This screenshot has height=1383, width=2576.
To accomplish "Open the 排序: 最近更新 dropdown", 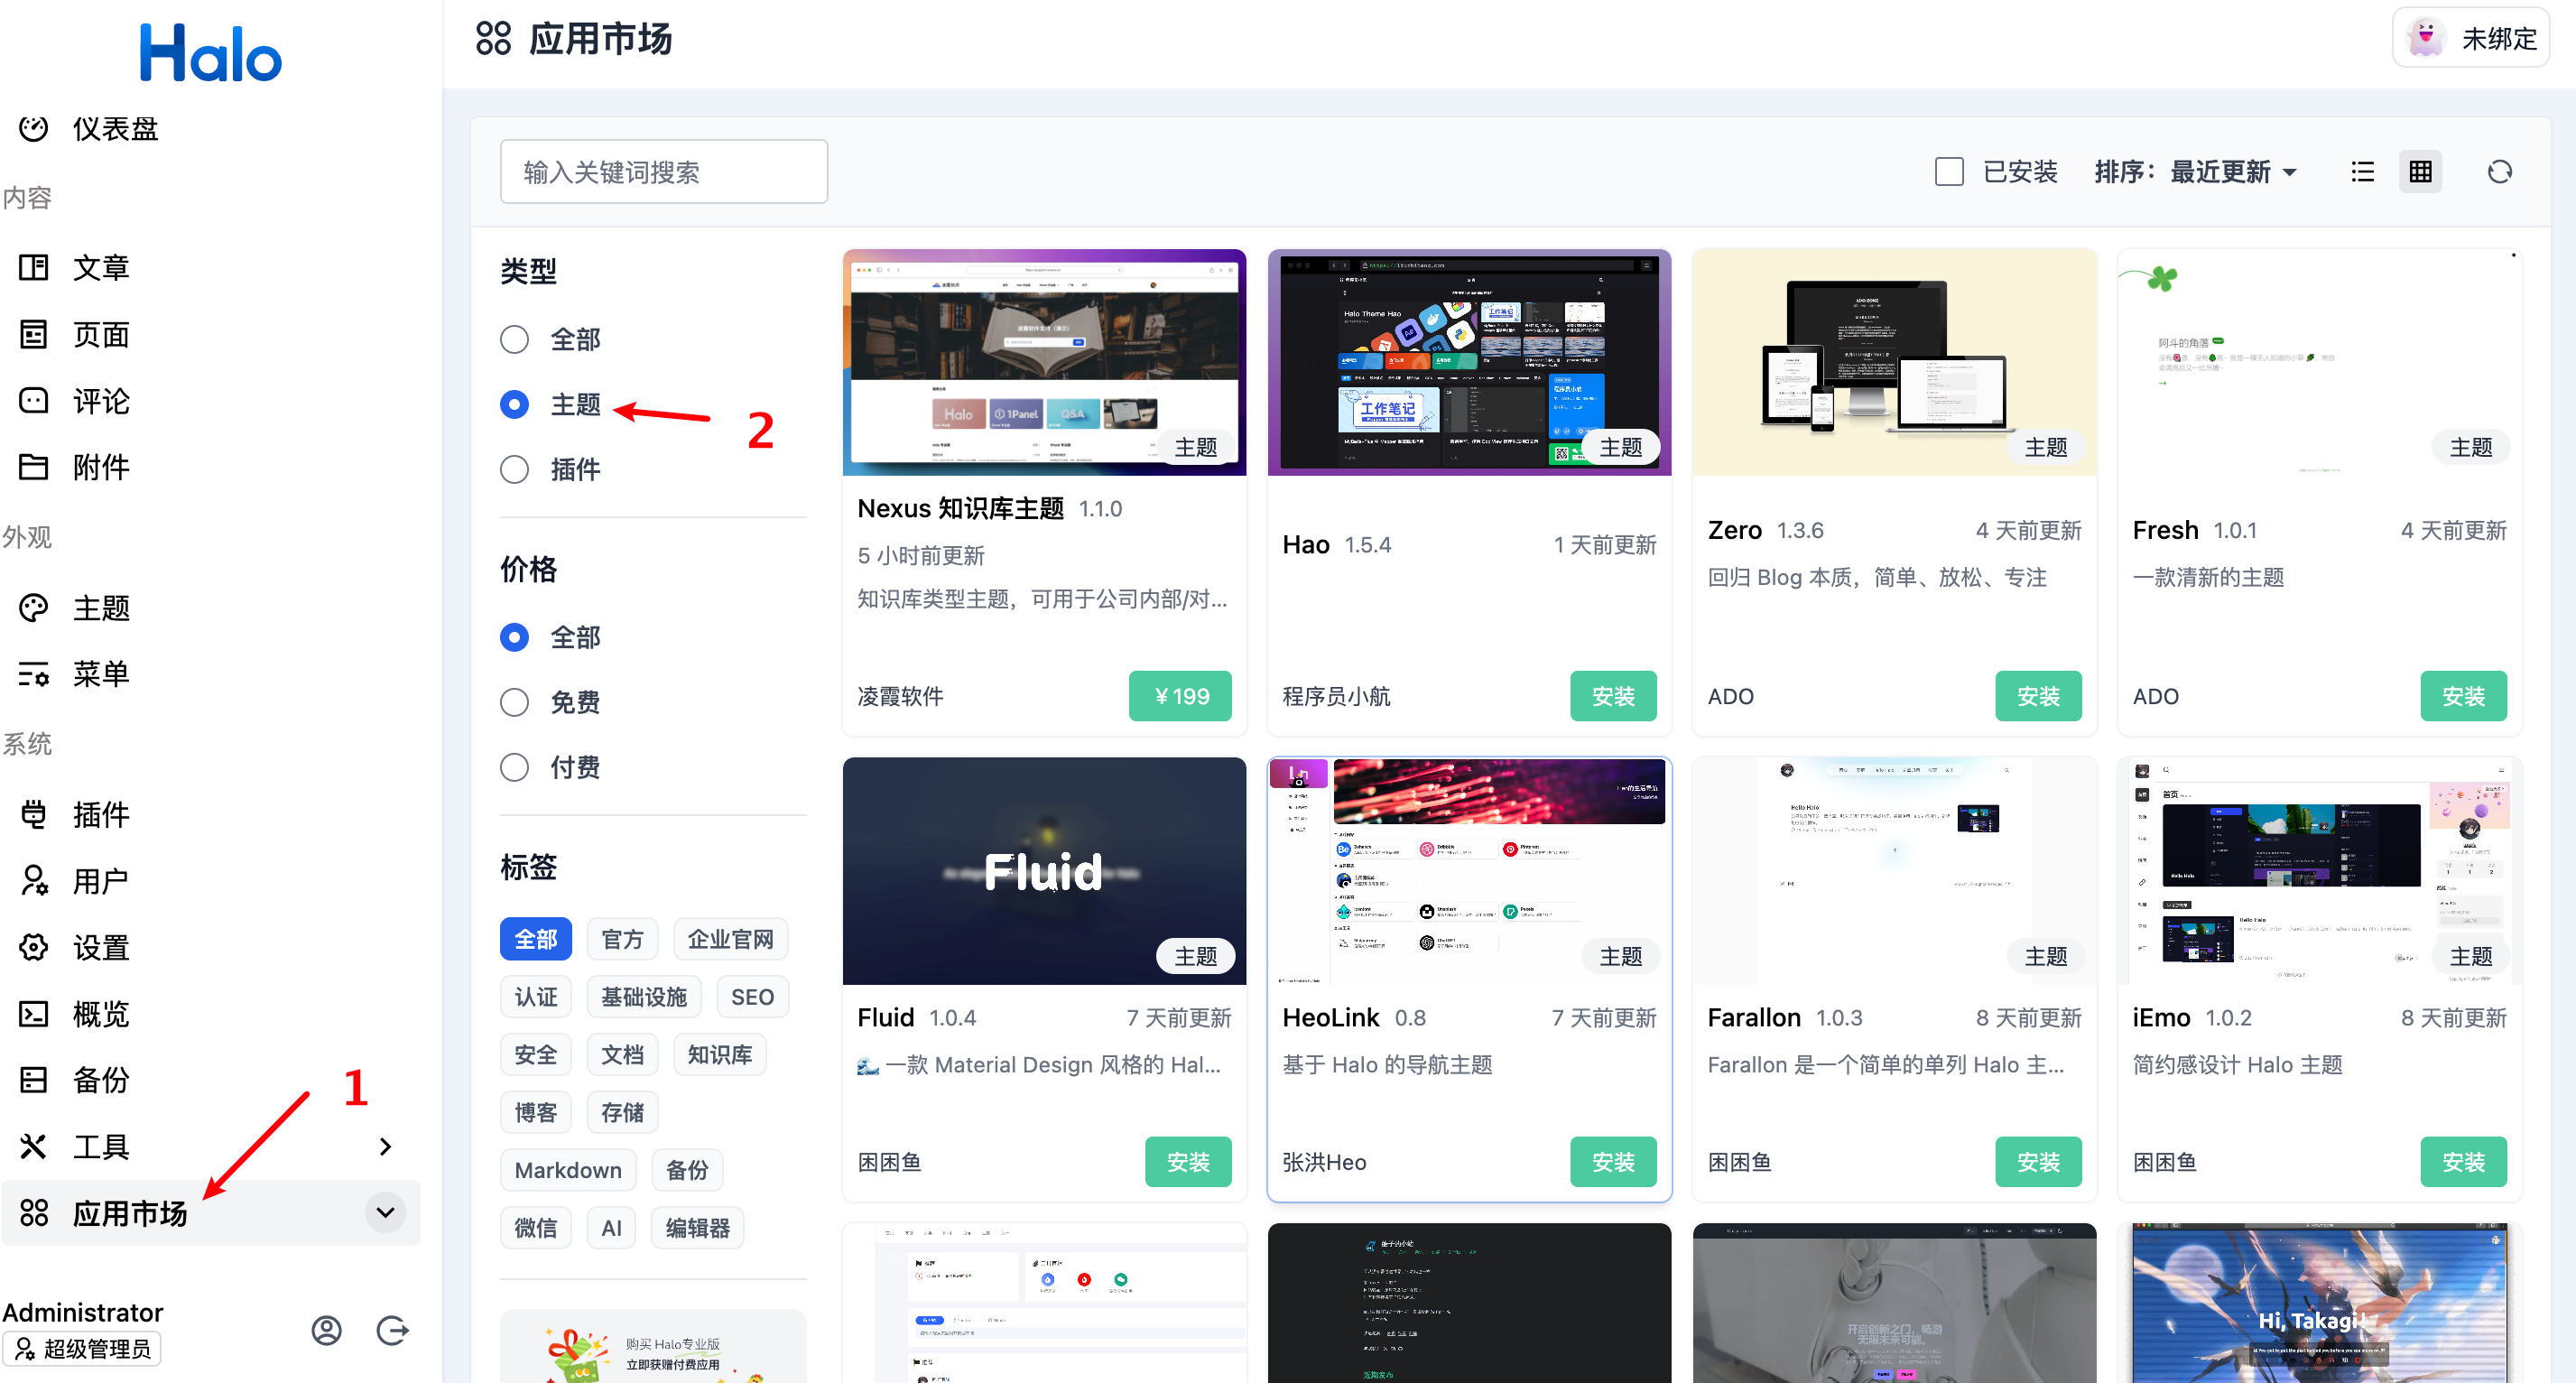I will 2196,172.
